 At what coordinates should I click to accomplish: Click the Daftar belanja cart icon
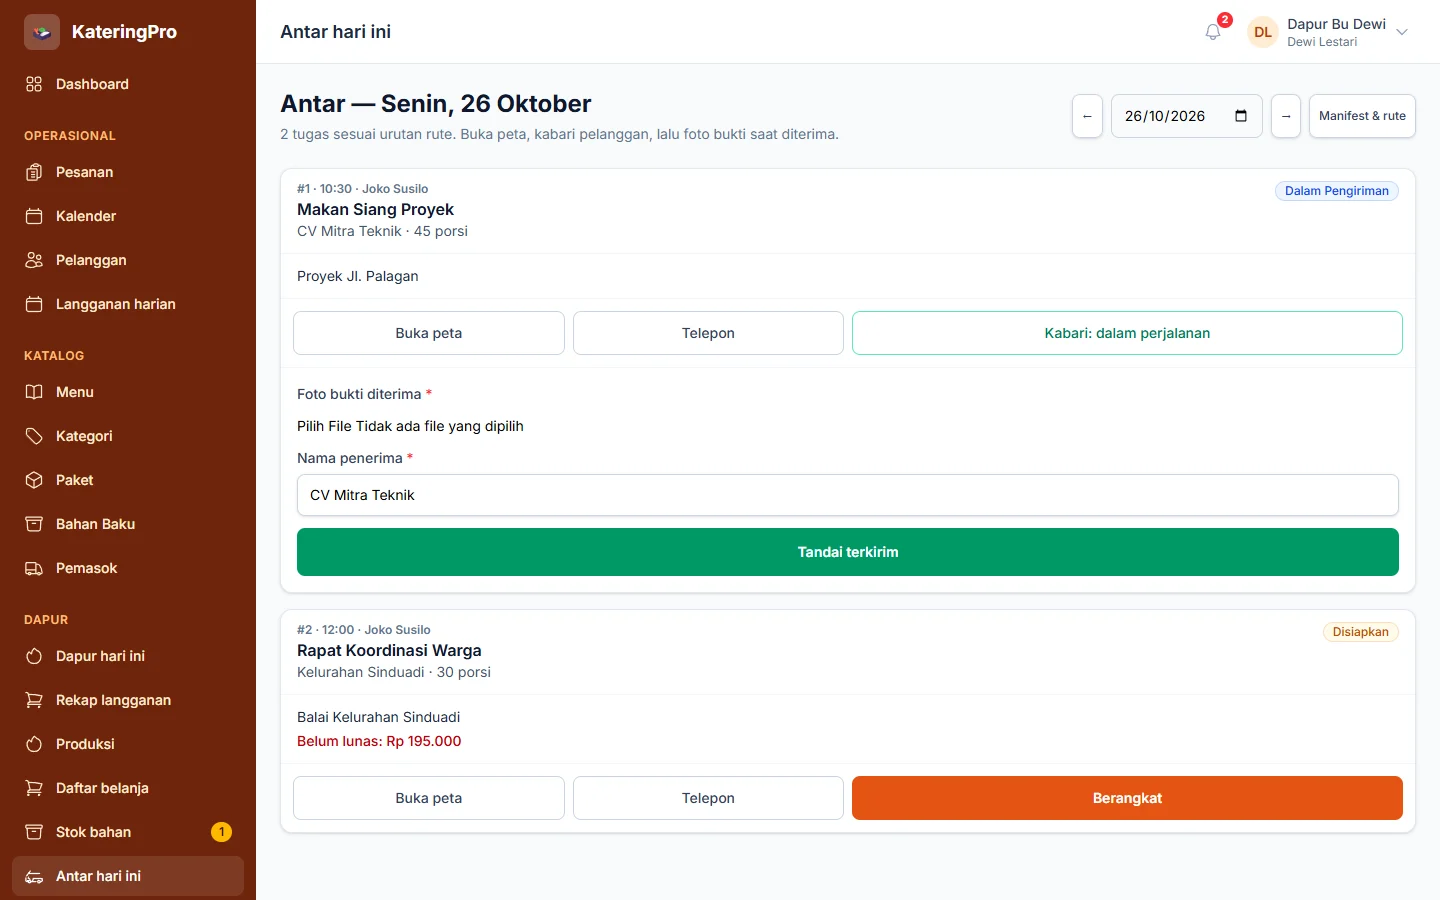34,788
